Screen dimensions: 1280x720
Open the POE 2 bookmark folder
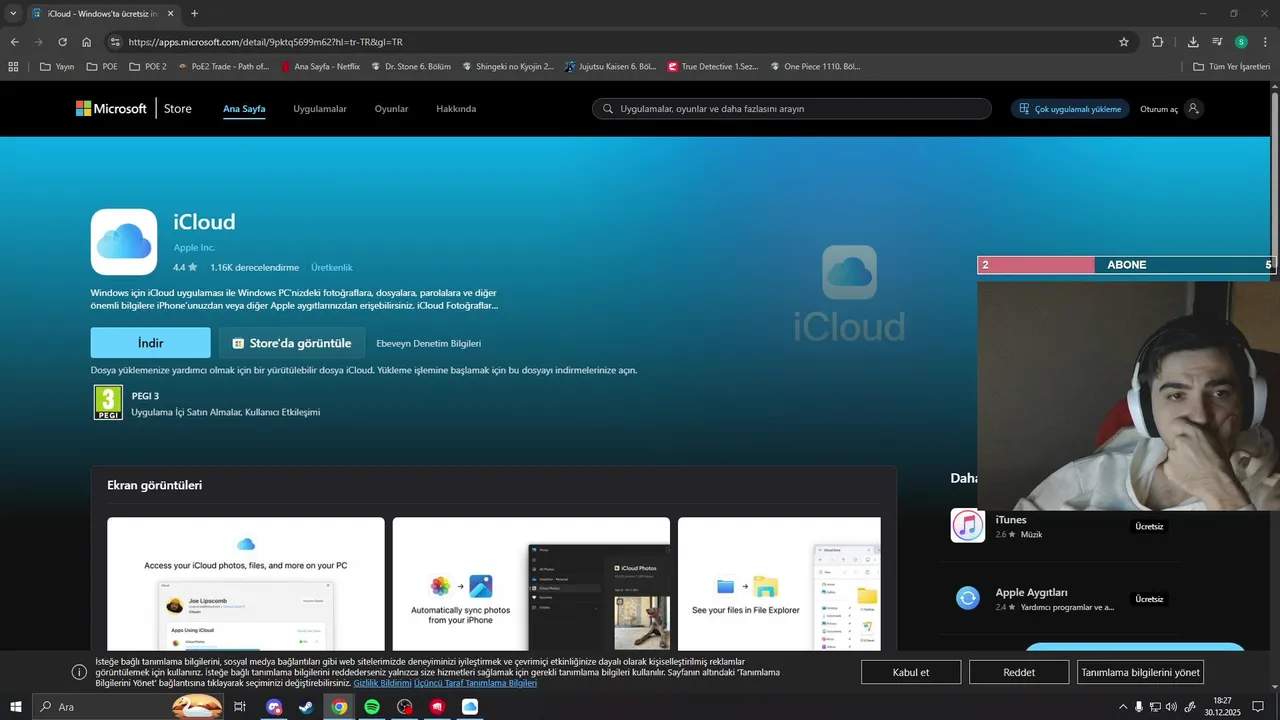[x=147, y=67]
